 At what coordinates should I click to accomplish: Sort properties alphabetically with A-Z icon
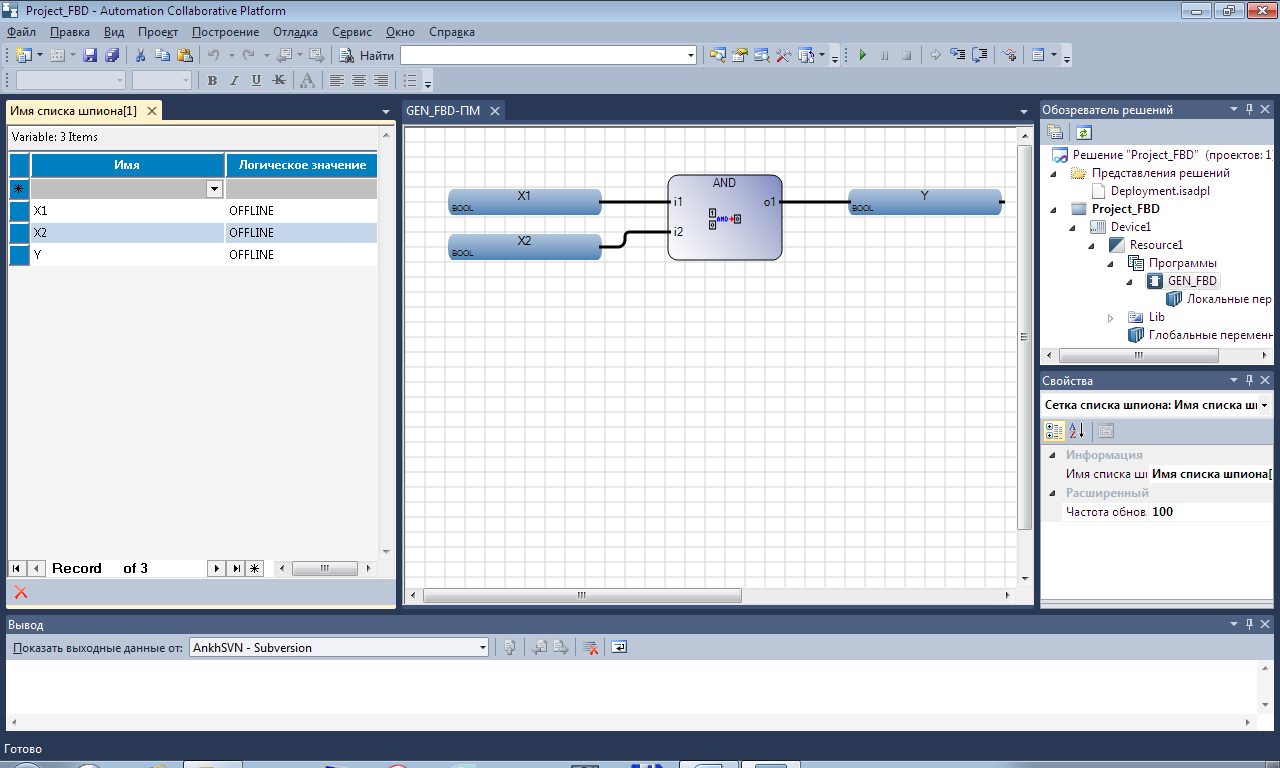point(1076,431)
